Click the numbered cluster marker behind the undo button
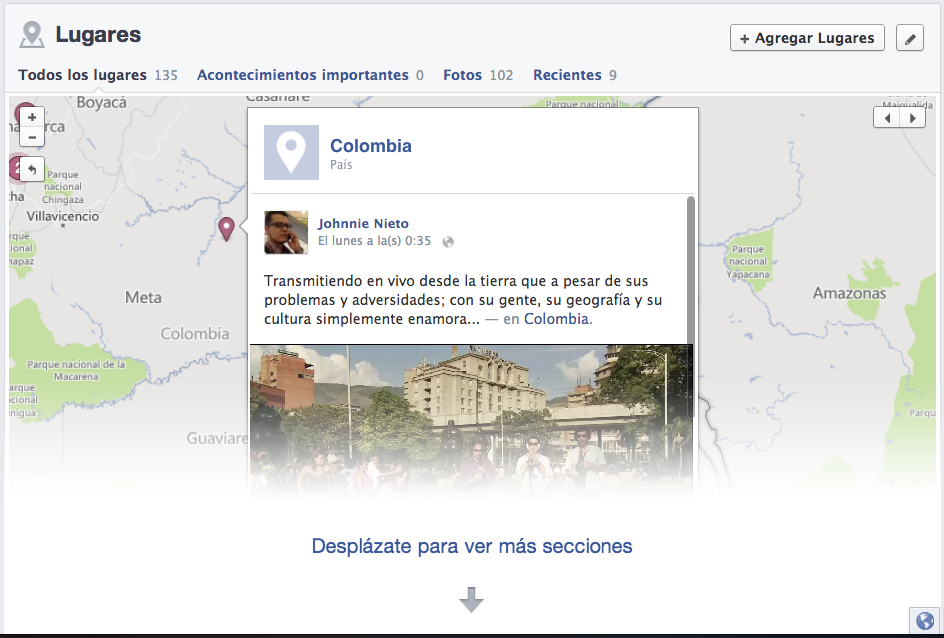The image size is (944, 638). tap(14, 168)
